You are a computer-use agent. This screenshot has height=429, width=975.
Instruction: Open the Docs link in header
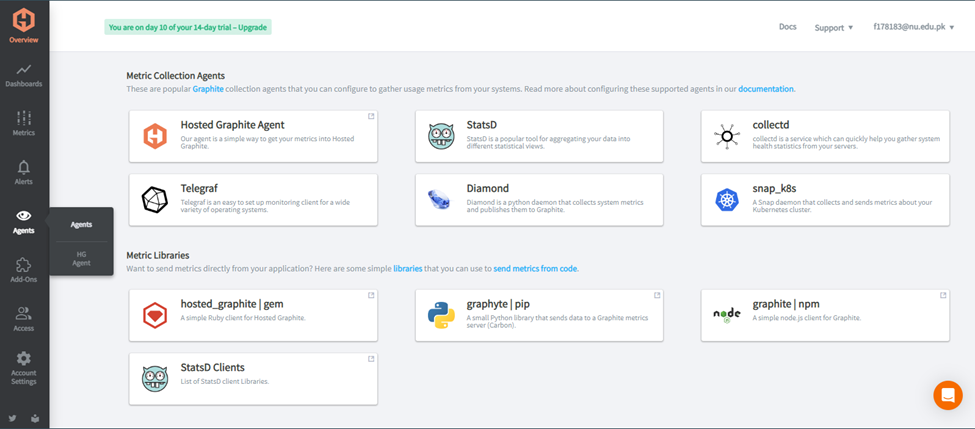click(x=788, y=27)
